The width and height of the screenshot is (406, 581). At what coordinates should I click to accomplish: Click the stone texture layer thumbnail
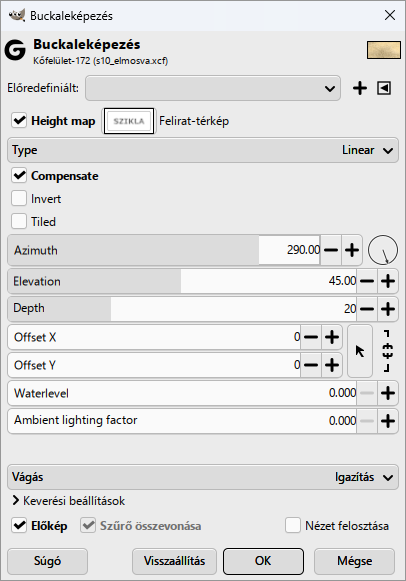pyautogui.click(x=384, y=50)
